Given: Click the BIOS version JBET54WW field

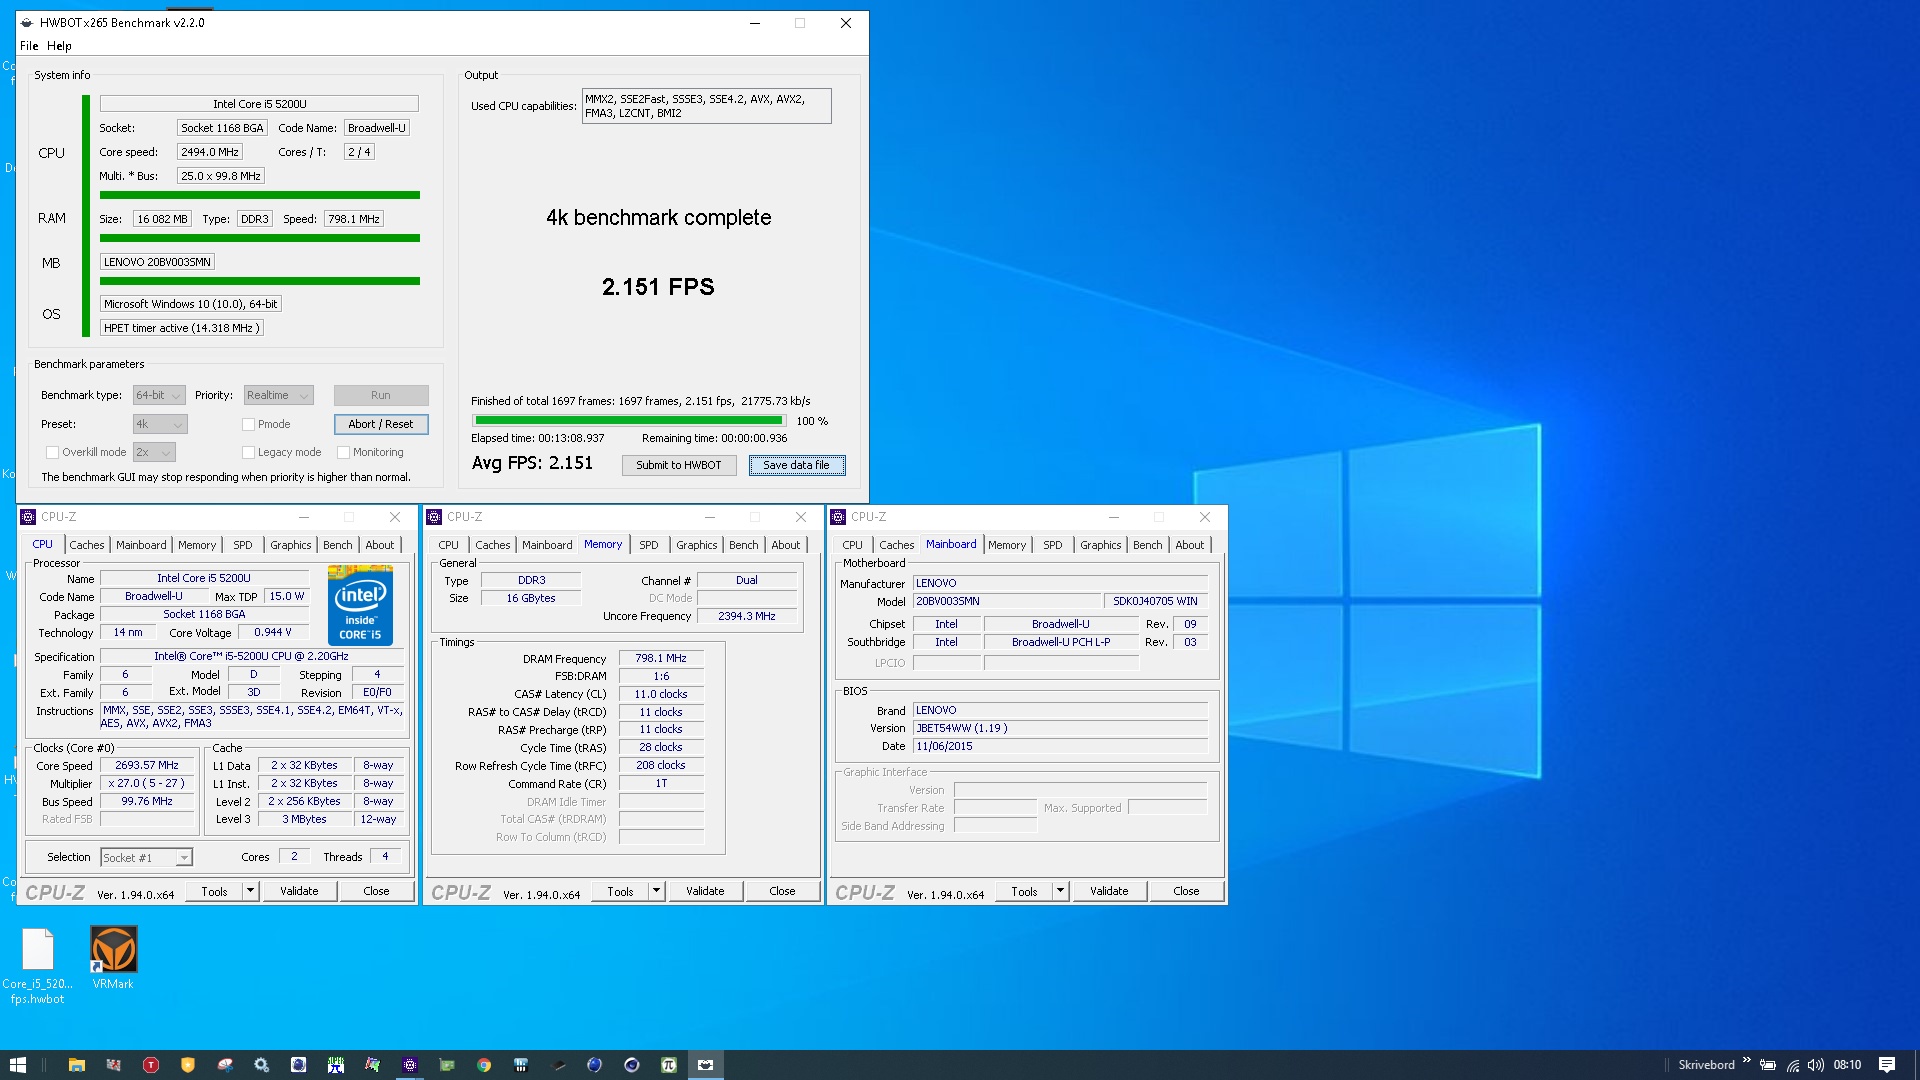Looking at the screenshot, I should click(x=1061, y=728).
